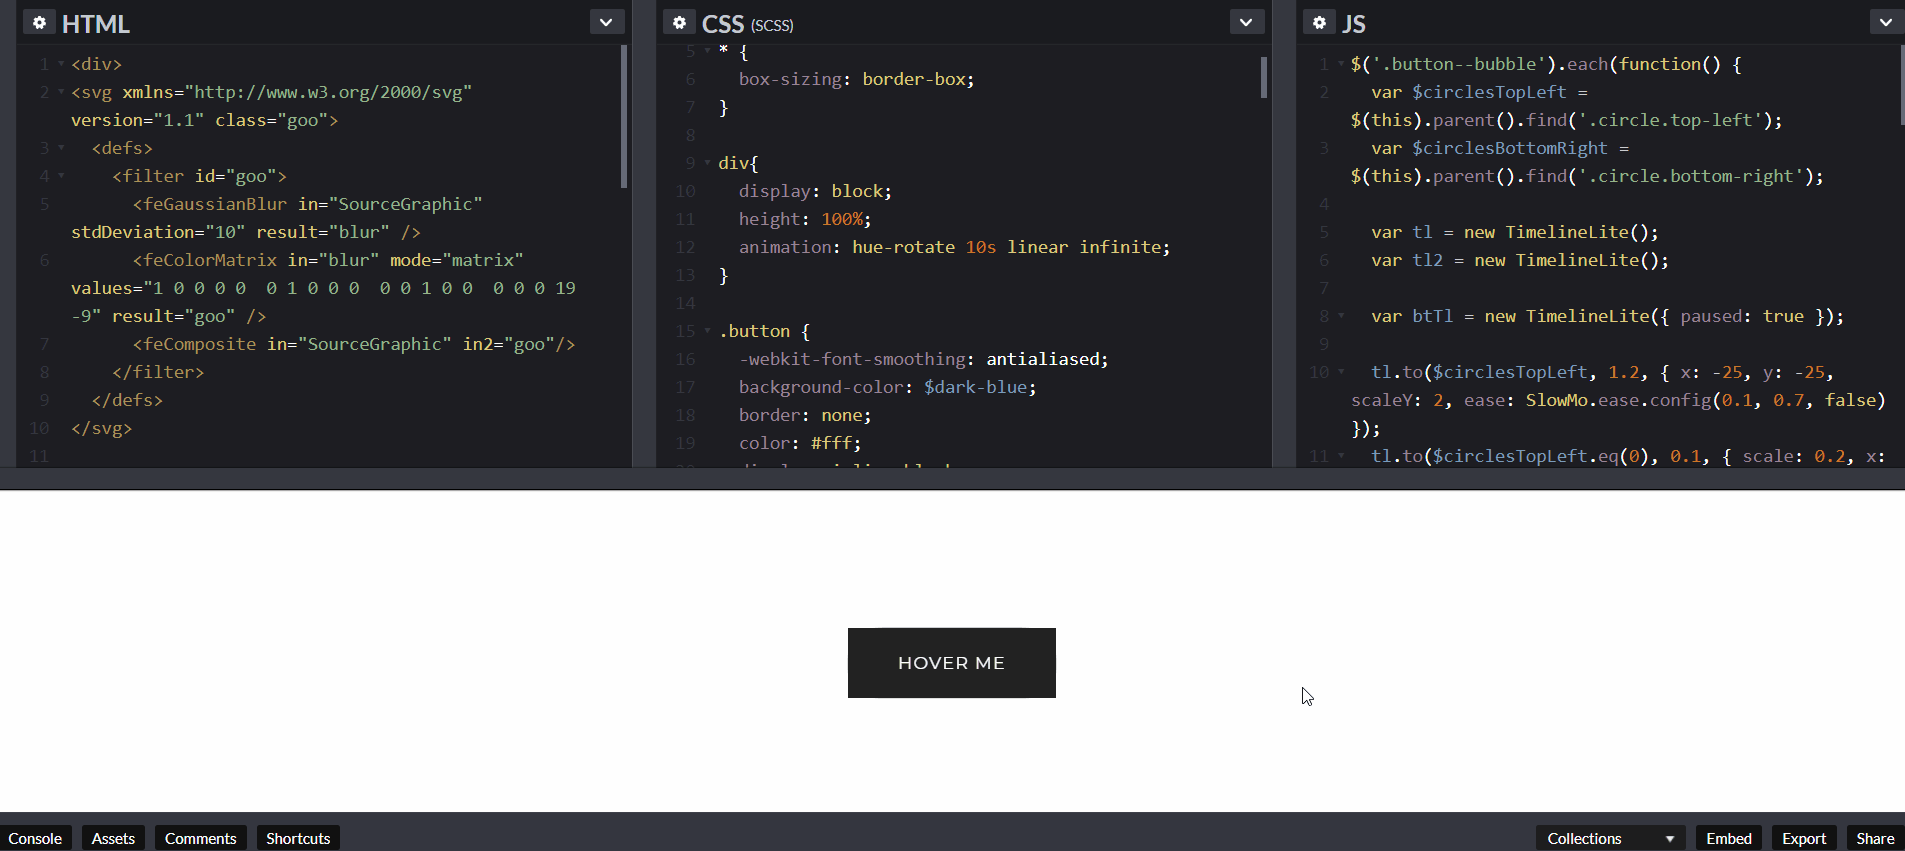Screen dimensions: 1905x851
Task: Collapse the div code fold arrow in HTML
Action: pos(61,64)
